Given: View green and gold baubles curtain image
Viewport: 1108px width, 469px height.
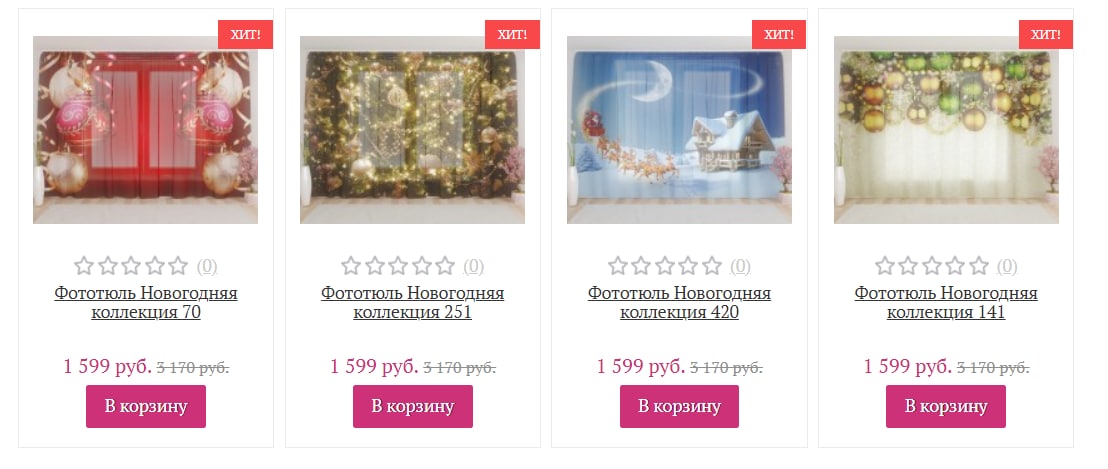Looking at the screenshot, I should 946,130.
